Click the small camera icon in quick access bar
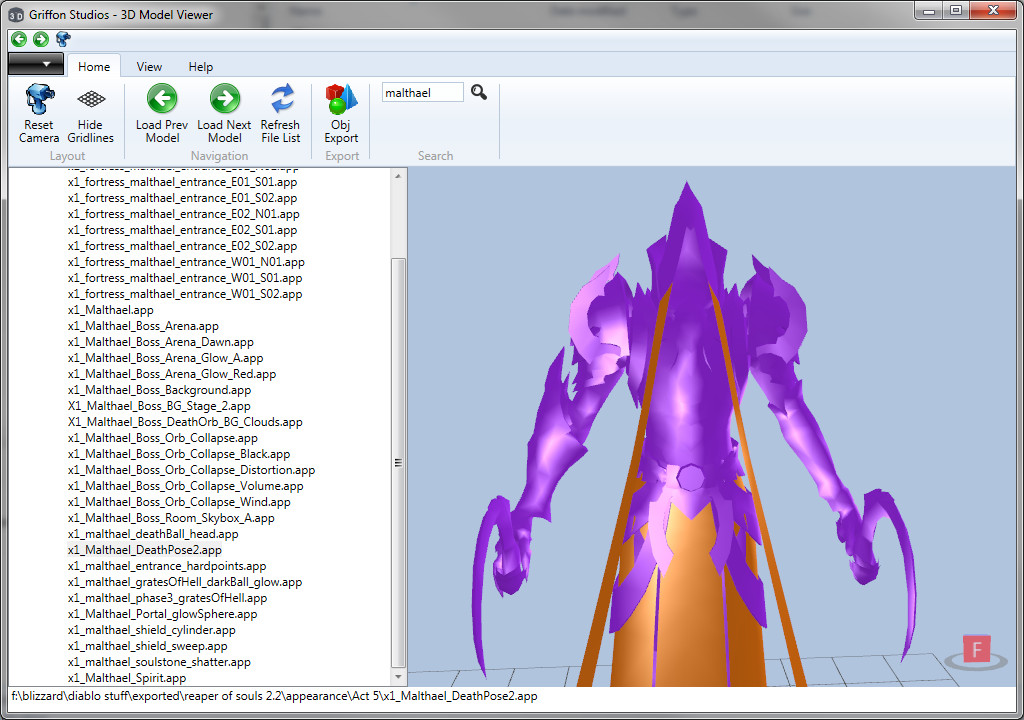The height and width of the screenshot is (720, 1024). click(x=63, y=39)
